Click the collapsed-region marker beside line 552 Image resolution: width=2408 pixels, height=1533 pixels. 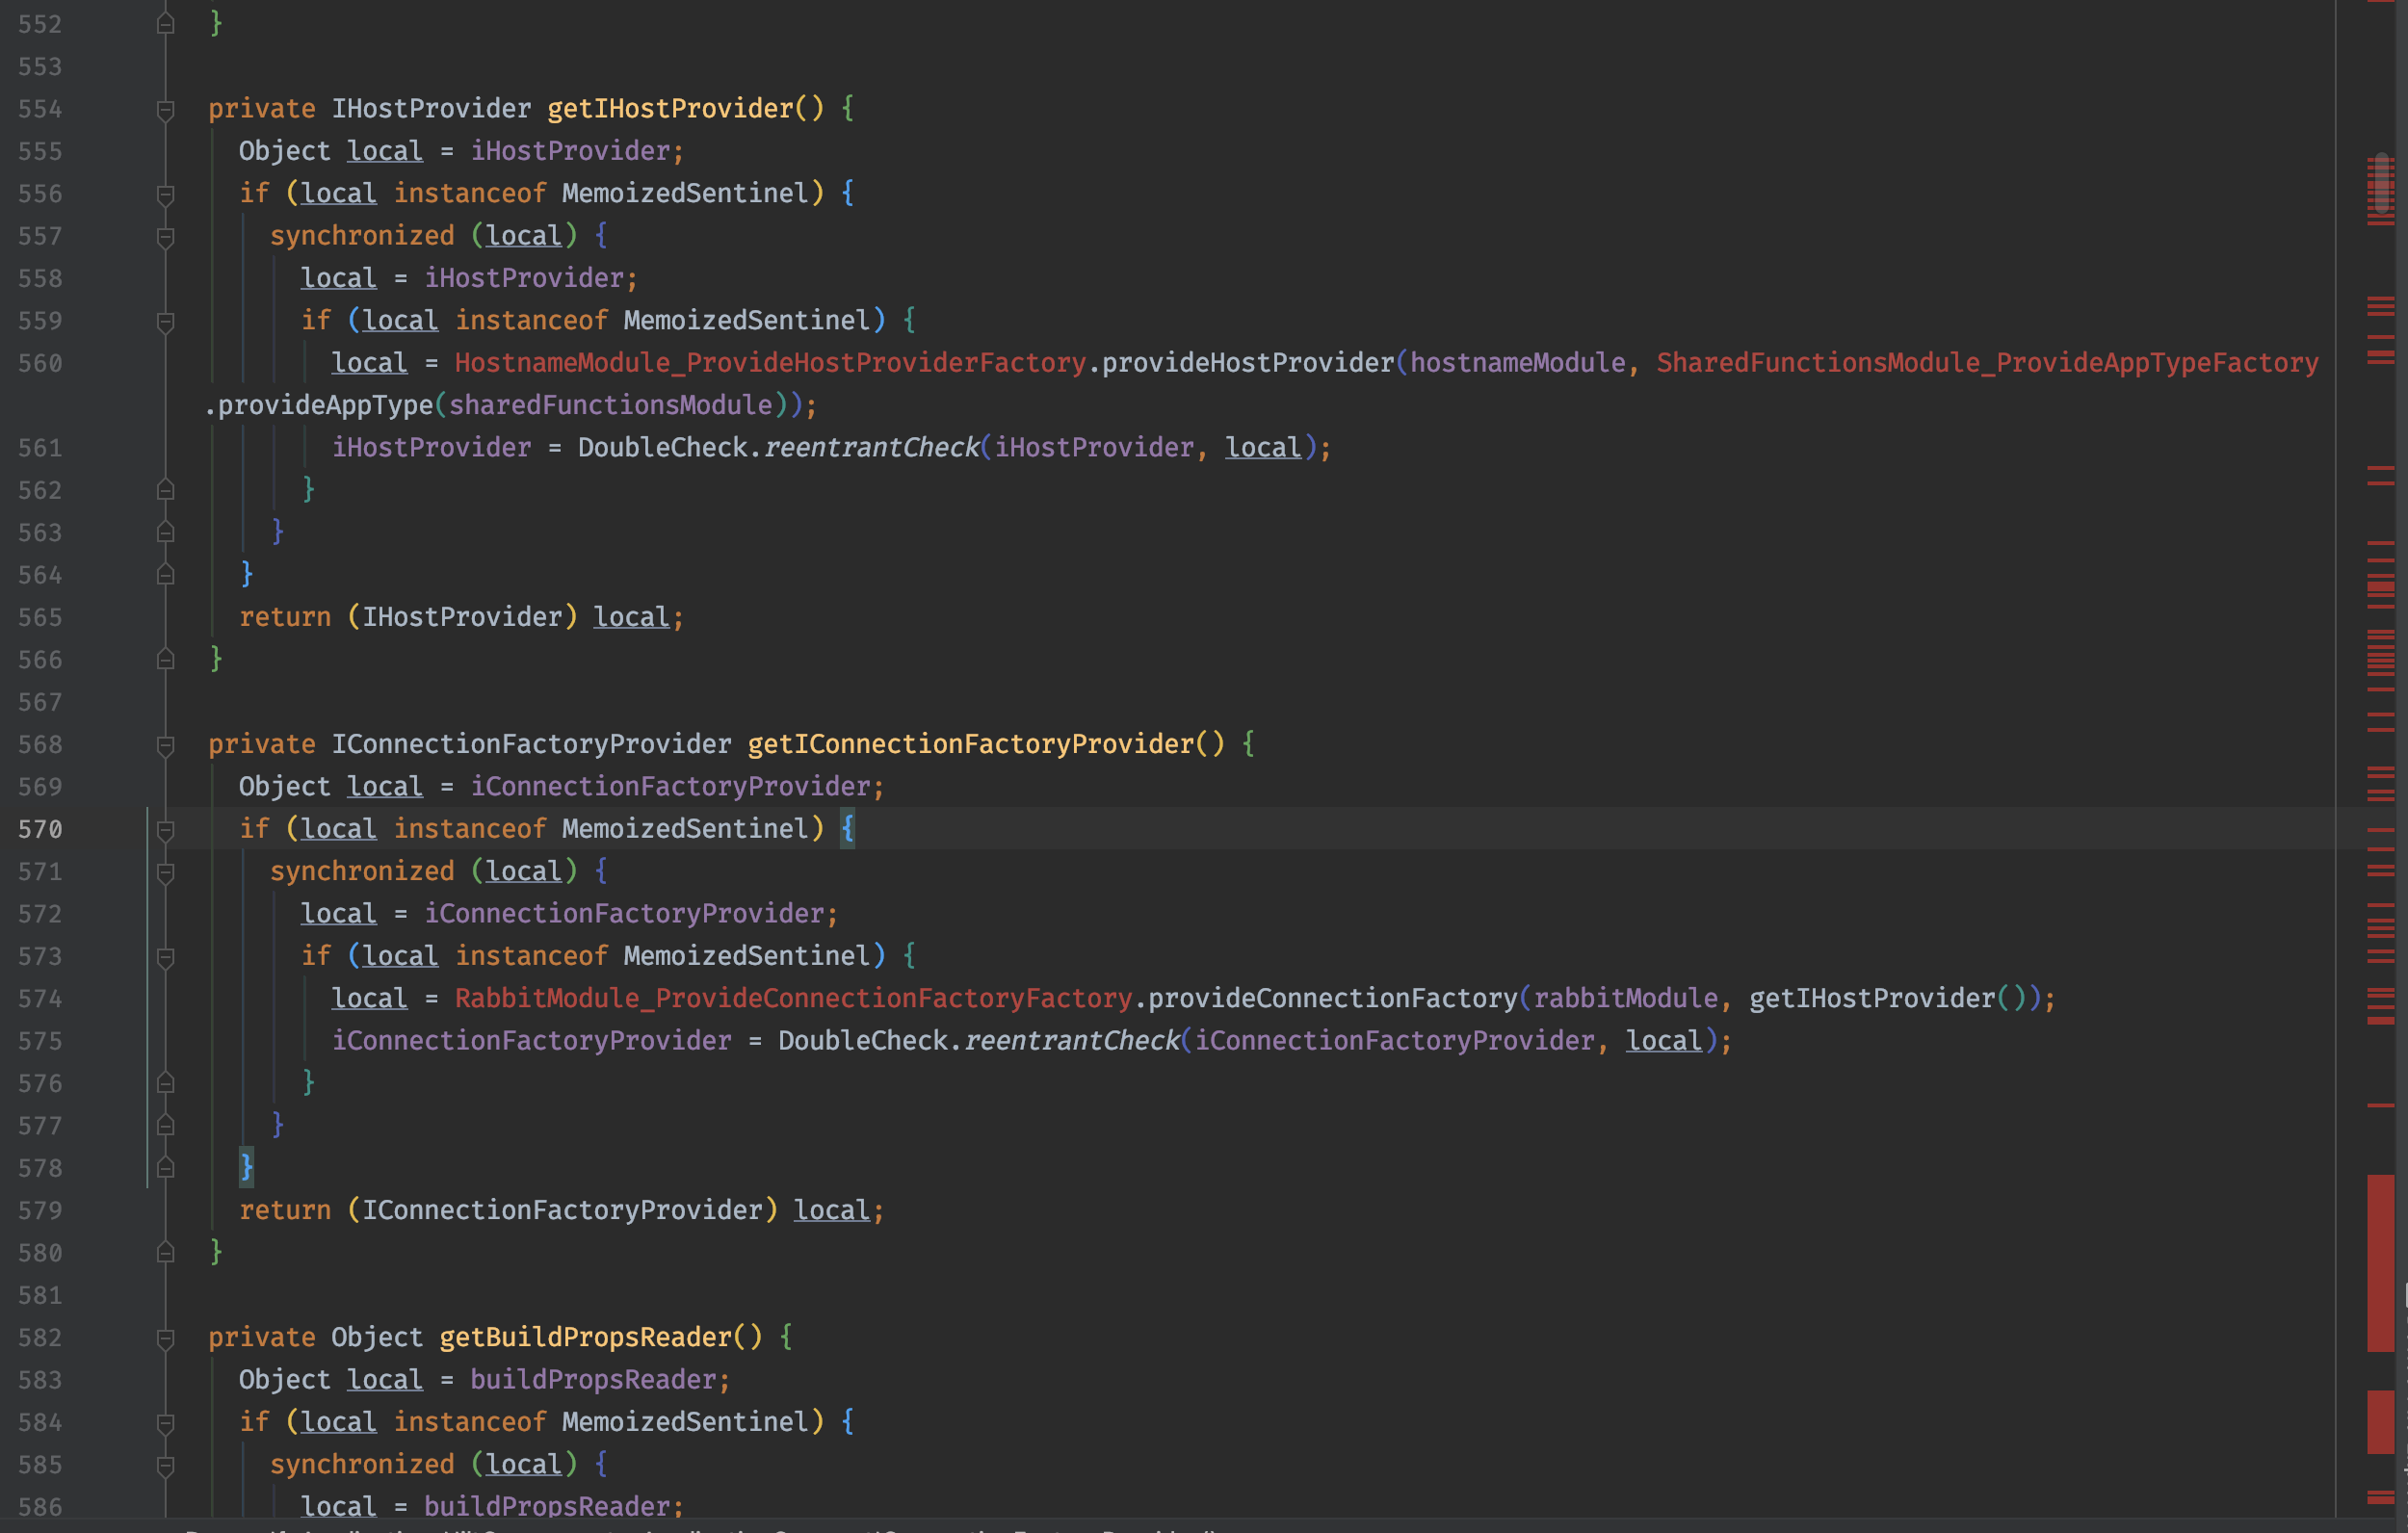click(x=165, y=23)
